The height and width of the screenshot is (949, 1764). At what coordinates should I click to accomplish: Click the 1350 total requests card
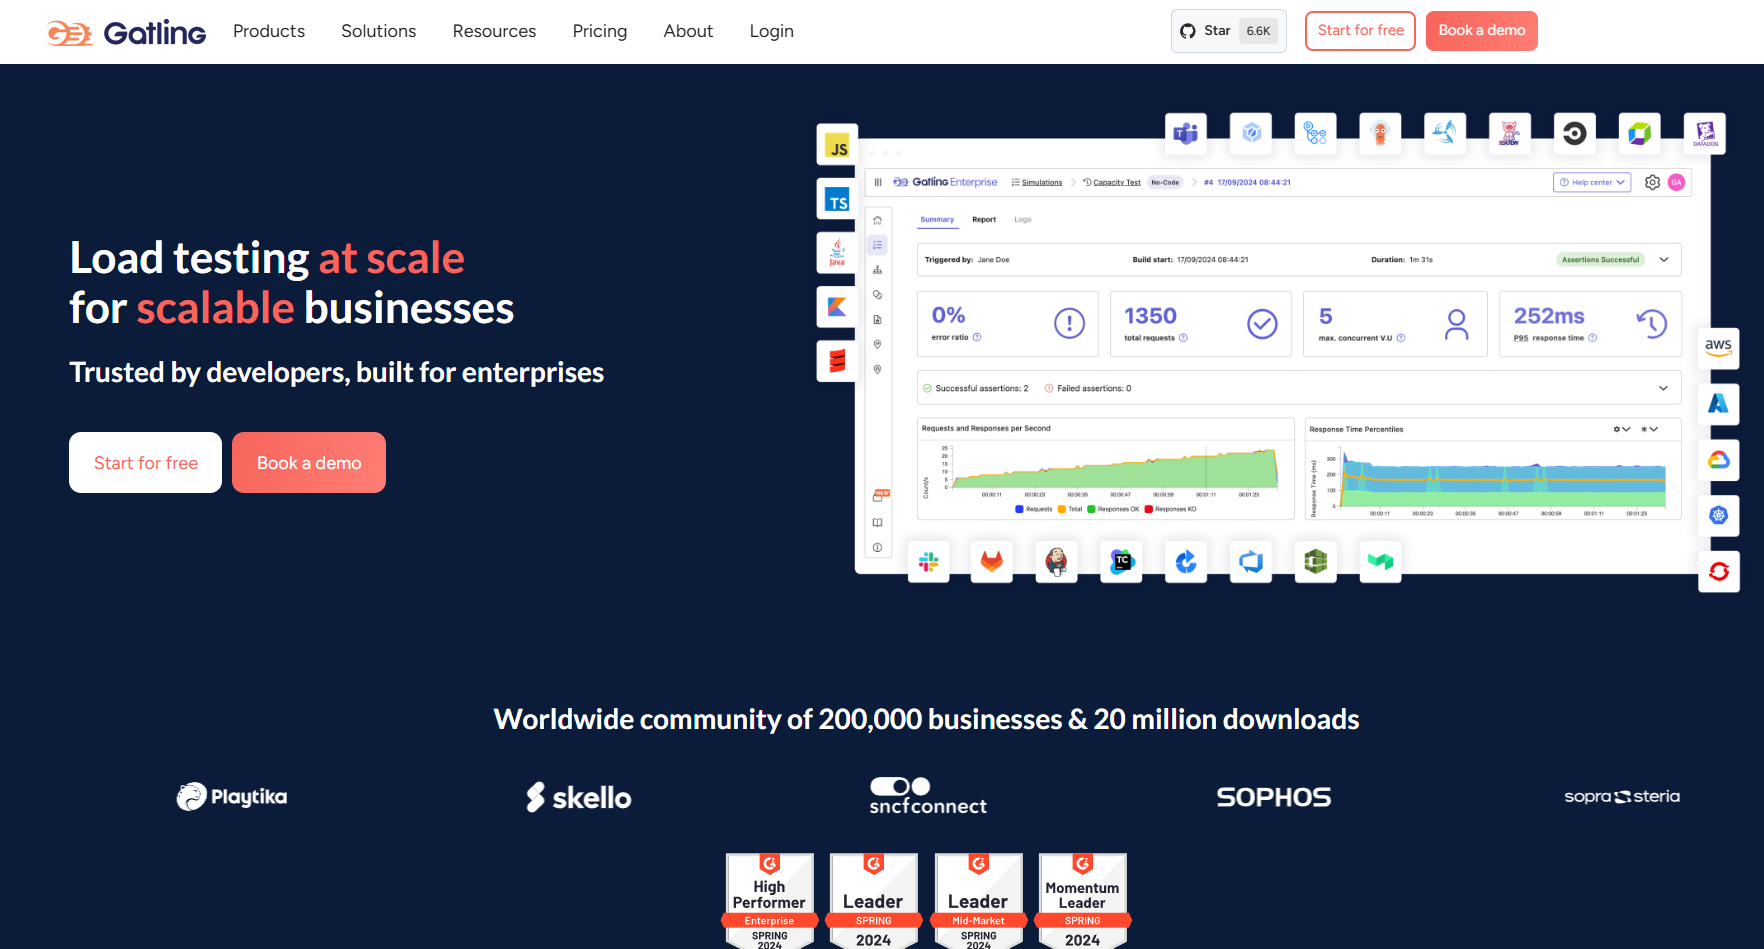tap(1201, 324)
